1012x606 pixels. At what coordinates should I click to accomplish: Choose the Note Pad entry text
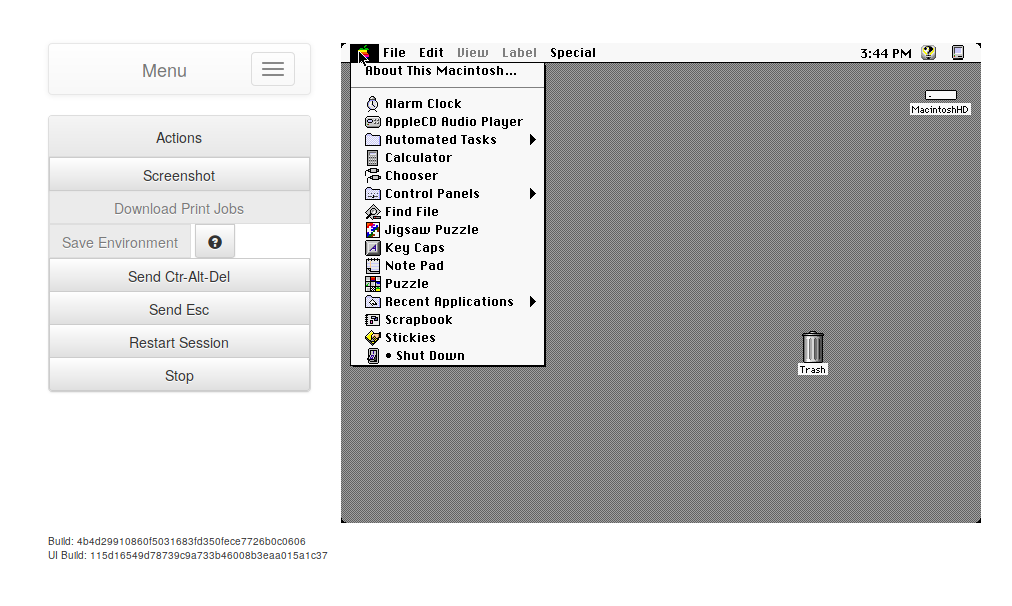click(414, 265)
